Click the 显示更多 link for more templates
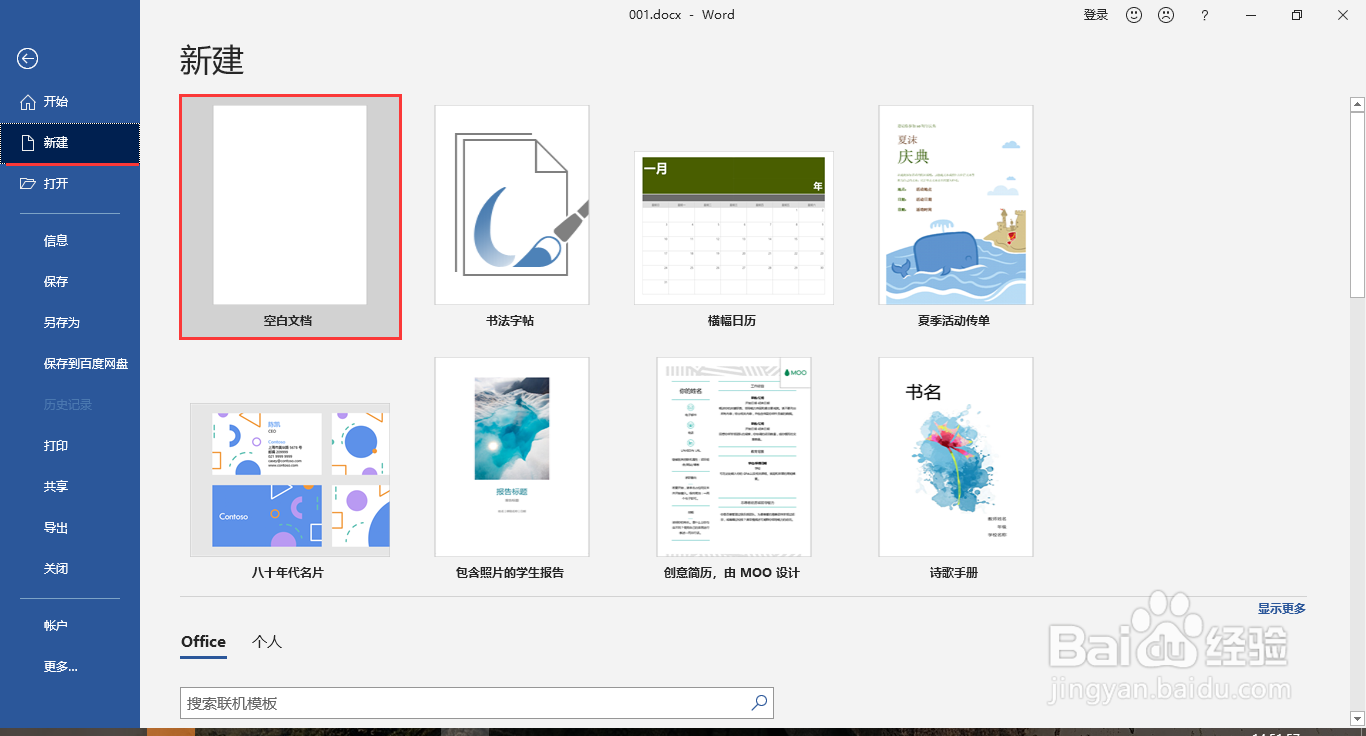 click(1283, 607)
